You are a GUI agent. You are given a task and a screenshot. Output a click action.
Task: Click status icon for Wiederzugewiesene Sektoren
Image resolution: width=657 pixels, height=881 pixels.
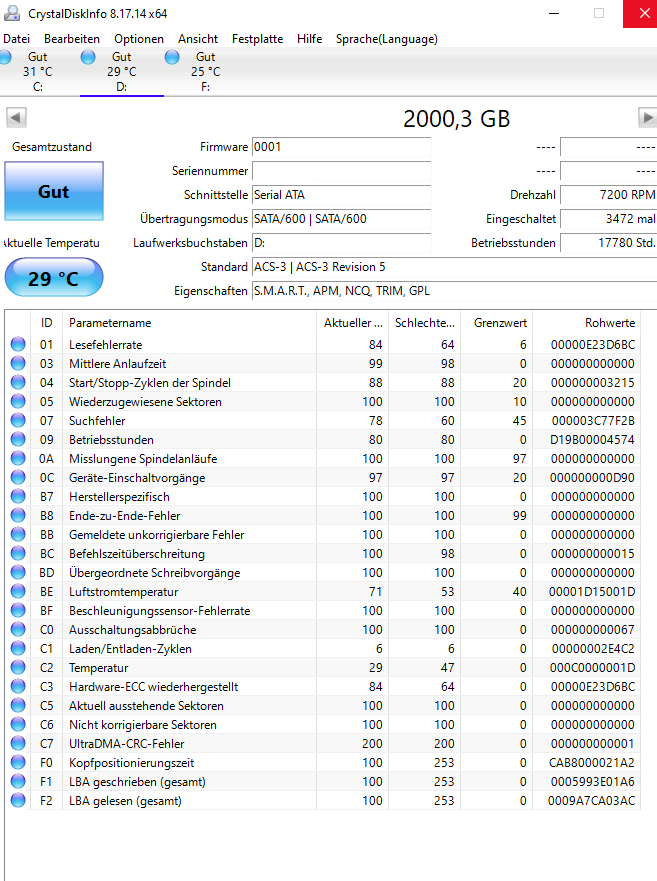[x=18, y=401]
